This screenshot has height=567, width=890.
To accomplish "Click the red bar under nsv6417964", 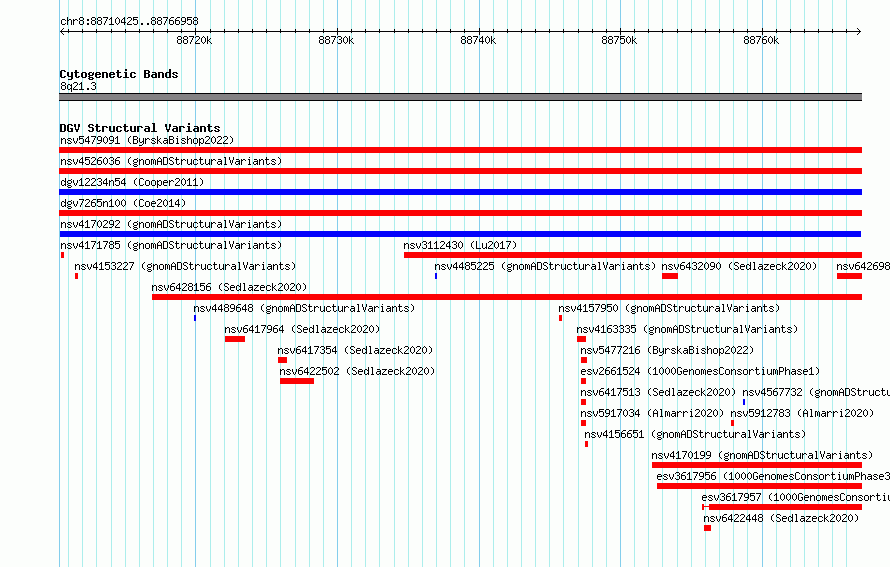I will click(235, 339).
